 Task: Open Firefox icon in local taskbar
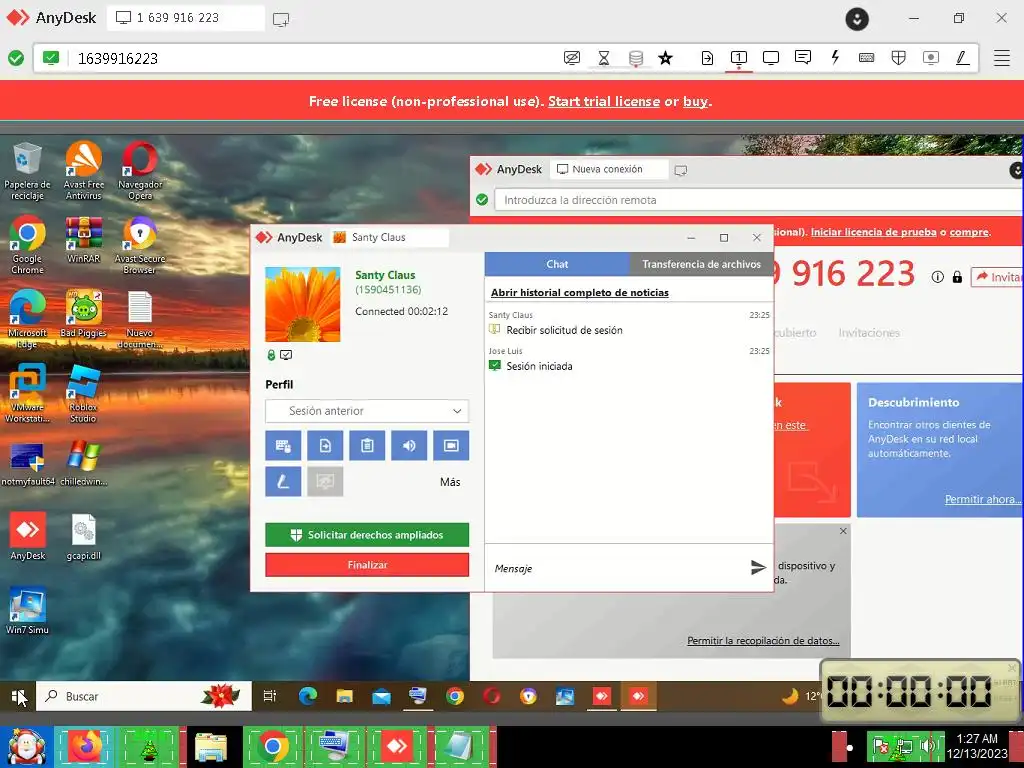[x=86, y=746]
